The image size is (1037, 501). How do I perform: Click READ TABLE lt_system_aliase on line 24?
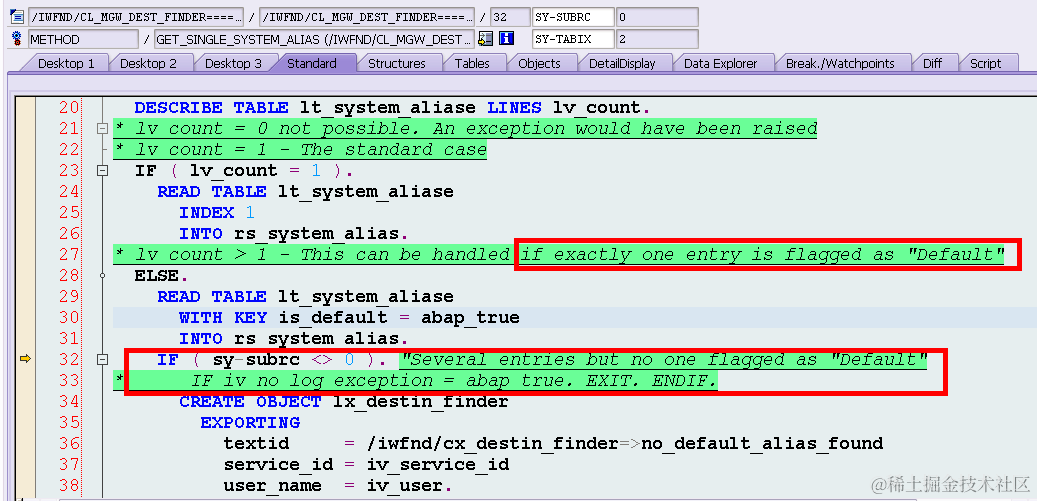point(305,192)
